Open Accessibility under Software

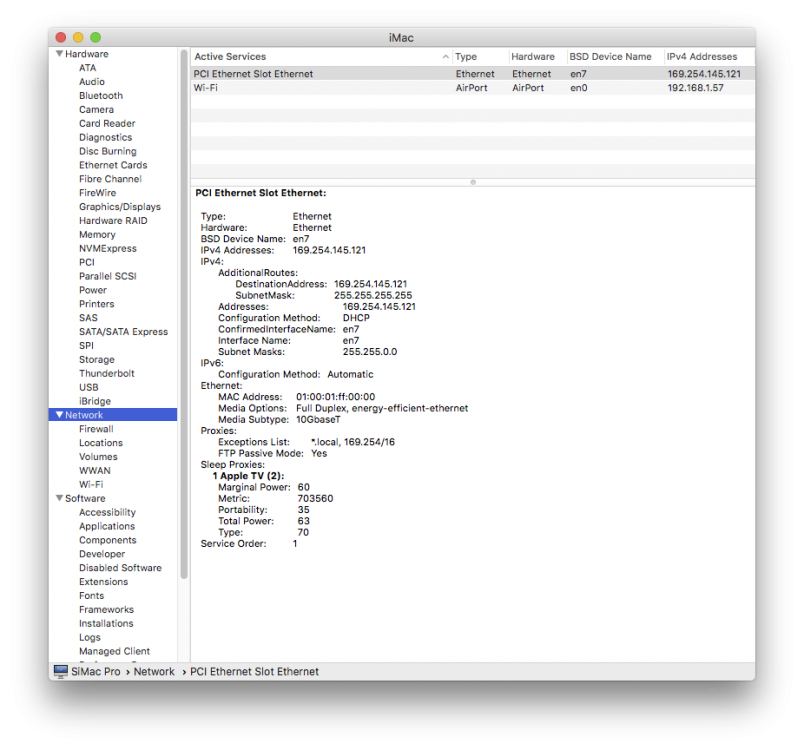pyautogui.click(x=108, y=512)
